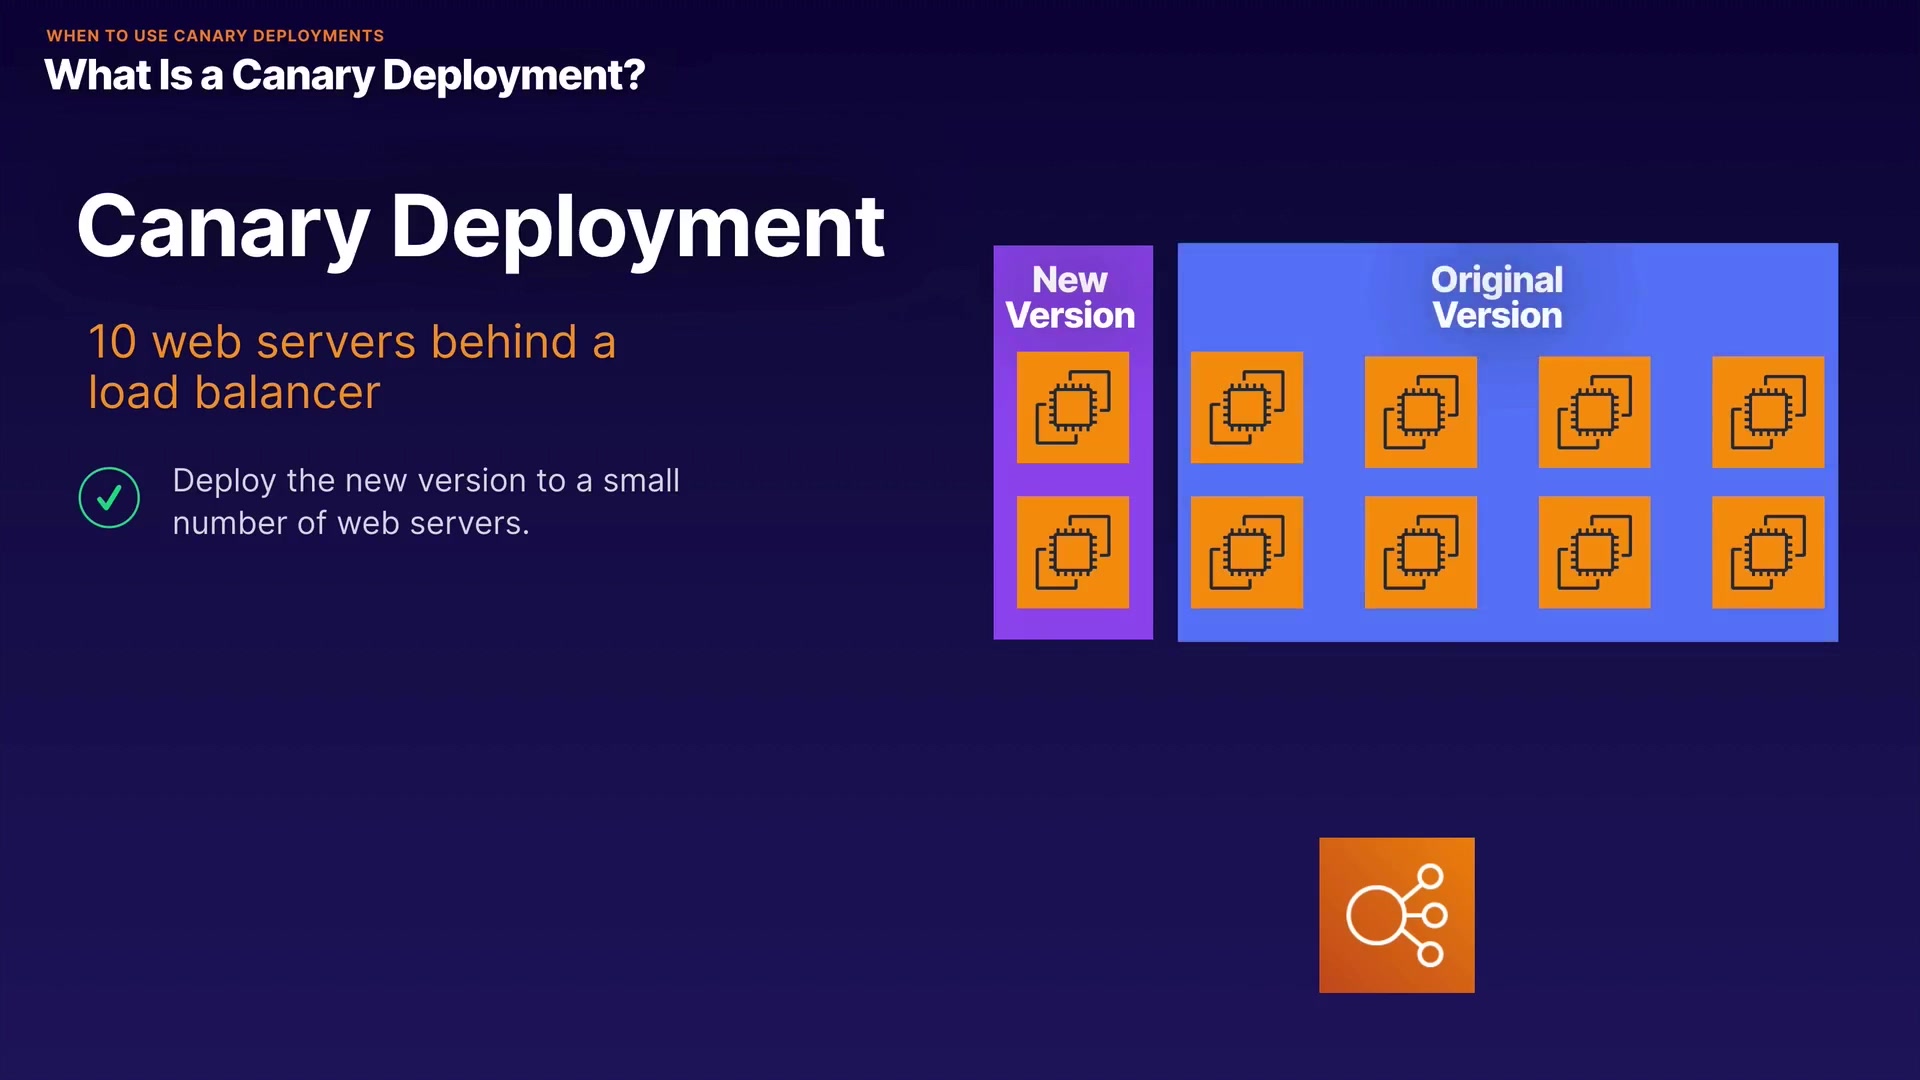
Task: Click the Original Version label
Action: click(x=1496, y=297)
